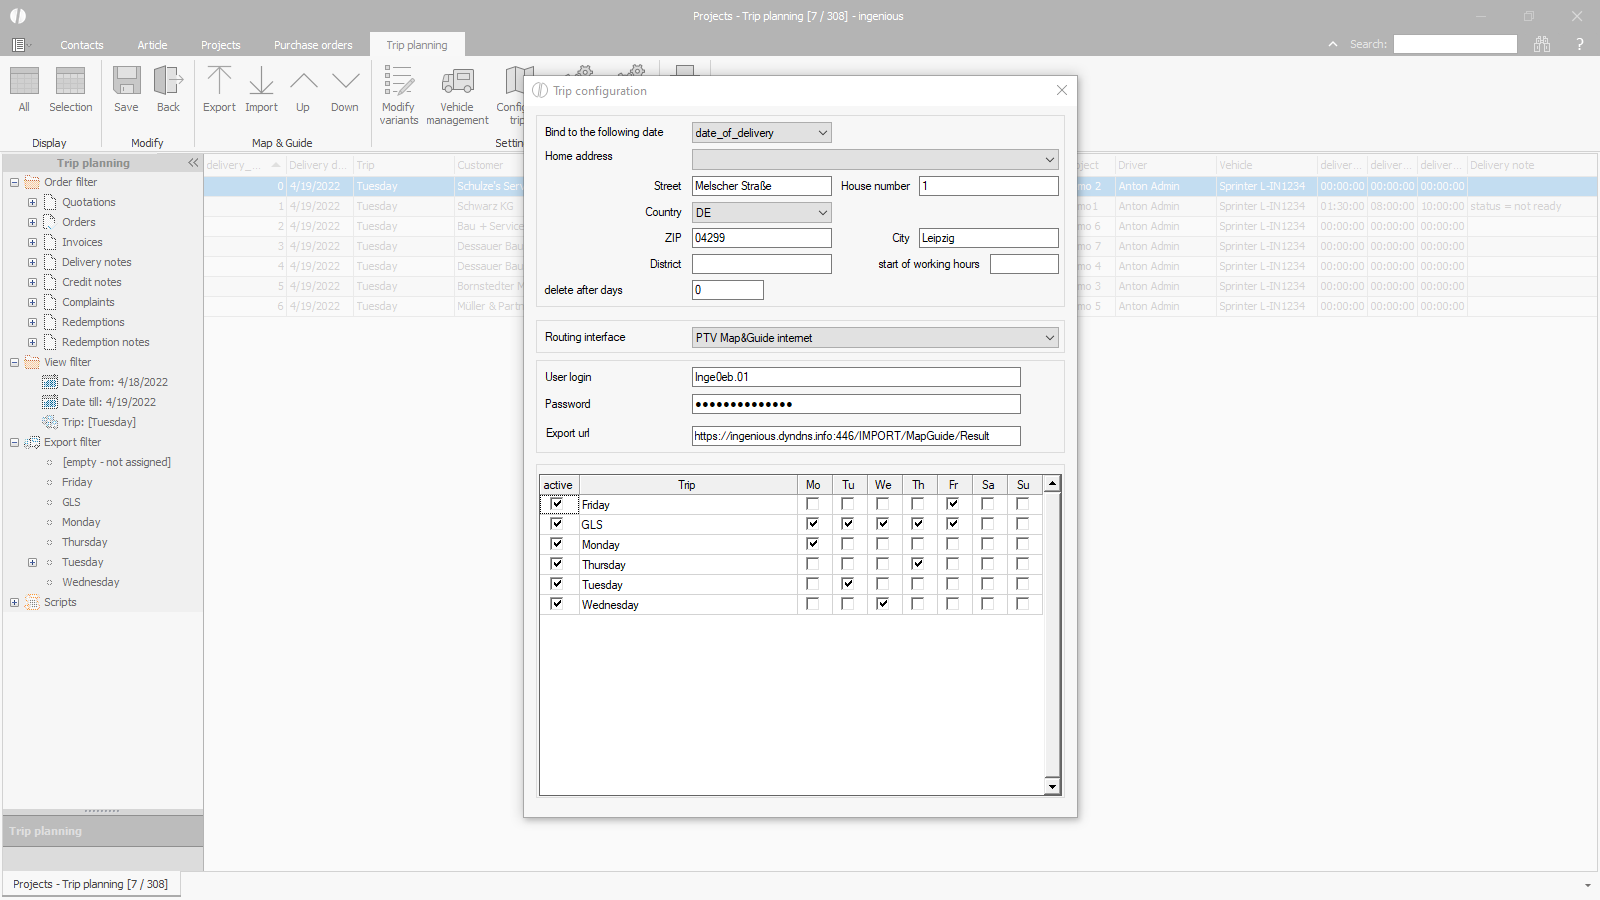1600x900 pixels.
Task: Open the Routing interface dropdown
Action: pyautogui.click(x=1049, y=338)
